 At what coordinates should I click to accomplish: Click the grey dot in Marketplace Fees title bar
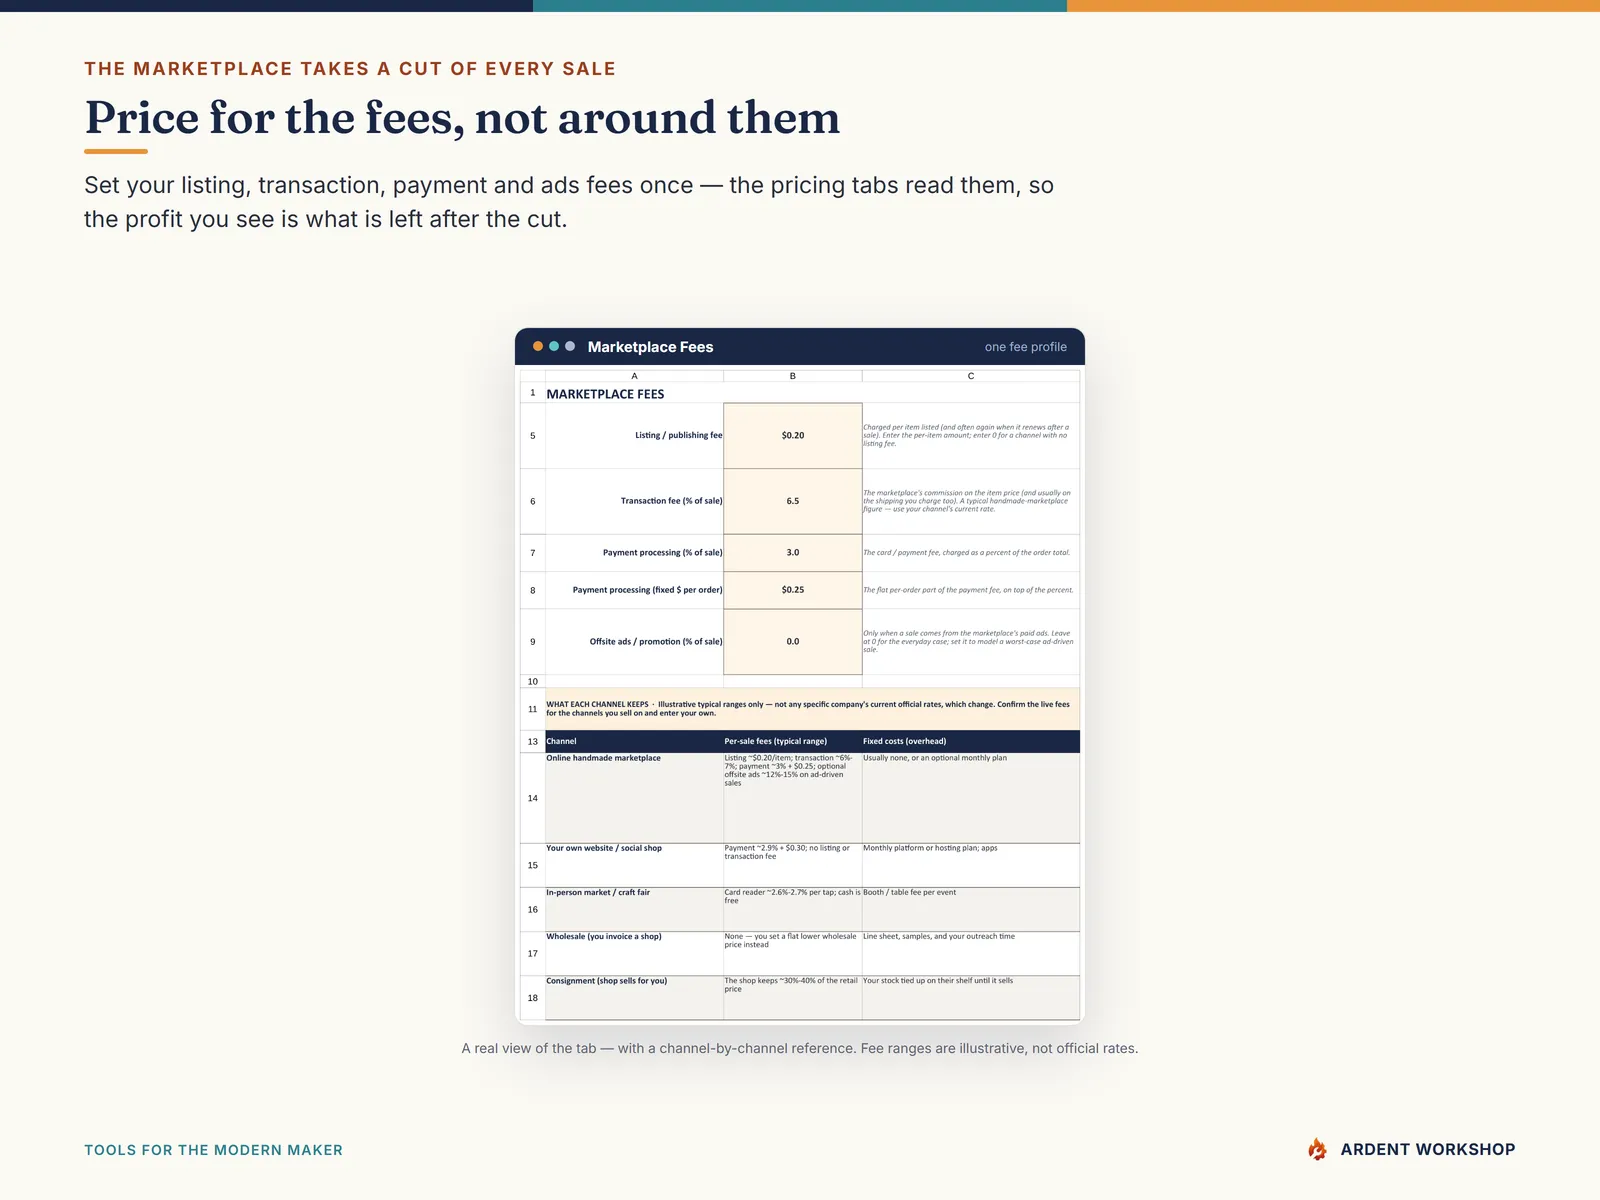coord(570,346)
